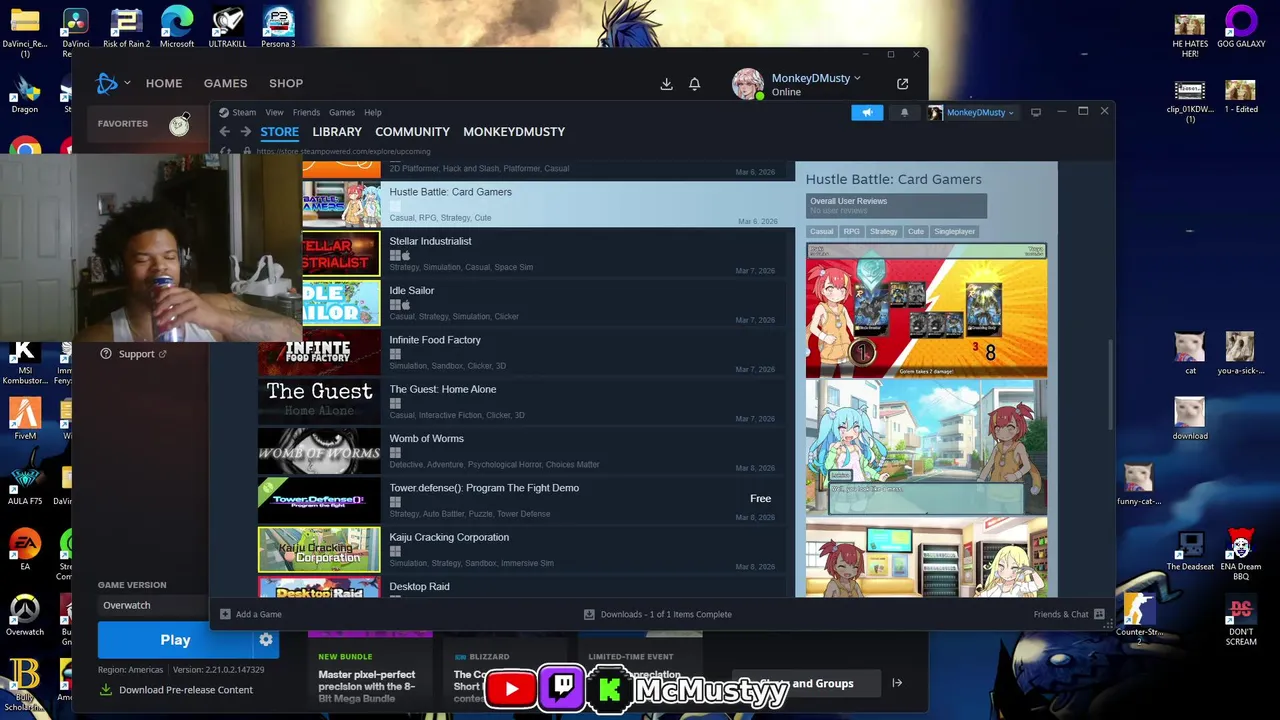The height and width of the screenshot is (720, 1280).
Task: Open the View menu in Steam
Action: pyautogui.click(x=274, y=112)
